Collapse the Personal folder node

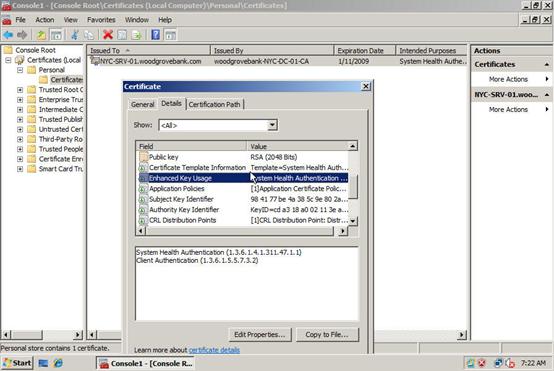[20, 70]
